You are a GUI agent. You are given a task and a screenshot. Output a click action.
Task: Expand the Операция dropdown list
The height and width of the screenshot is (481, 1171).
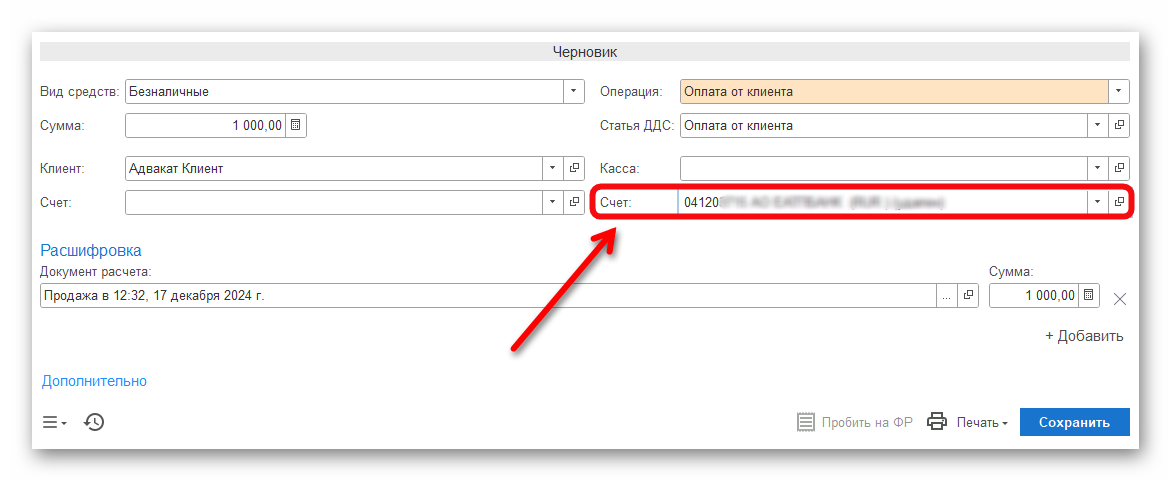click(1119, 92)
